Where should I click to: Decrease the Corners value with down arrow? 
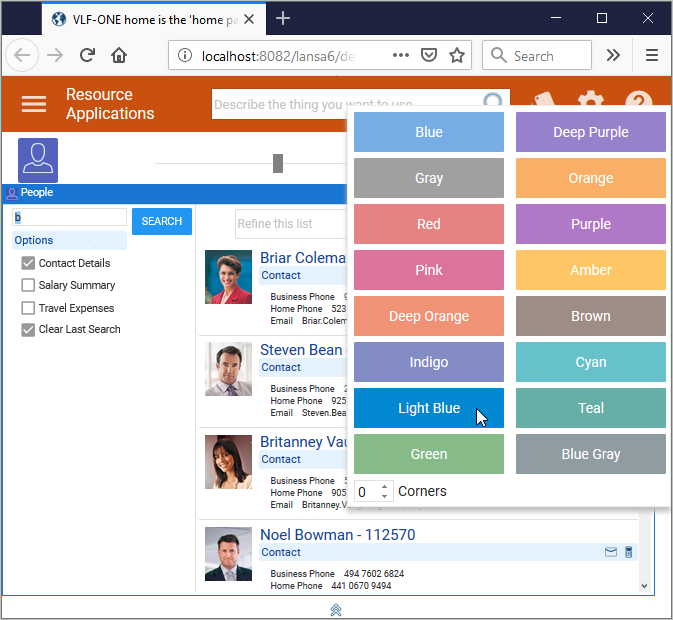(x=385, y=496)
